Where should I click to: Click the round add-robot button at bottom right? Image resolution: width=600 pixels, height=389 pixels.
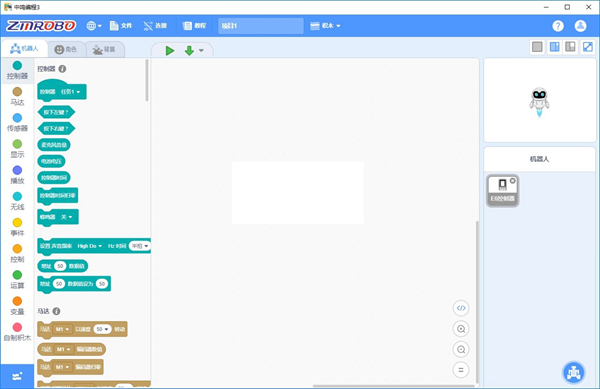574,372
